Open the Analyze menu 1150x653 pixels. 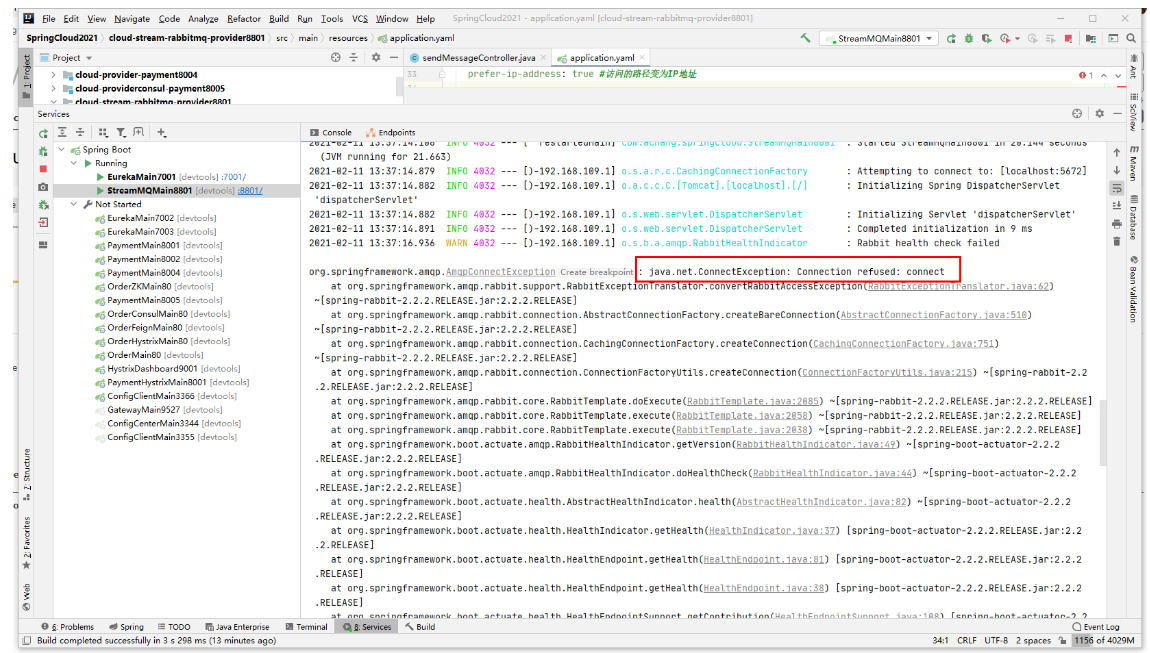[x=203, y=18]
